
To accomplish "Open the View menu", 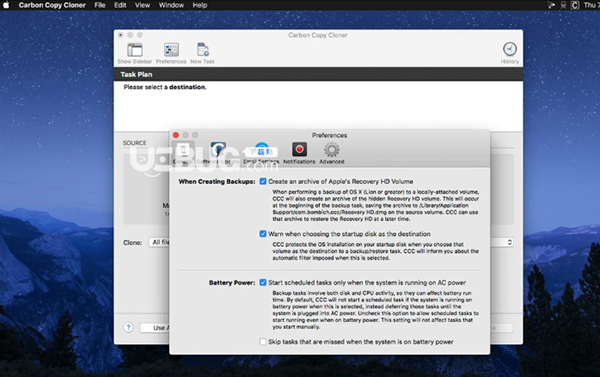I will click(x=142, y=5).
